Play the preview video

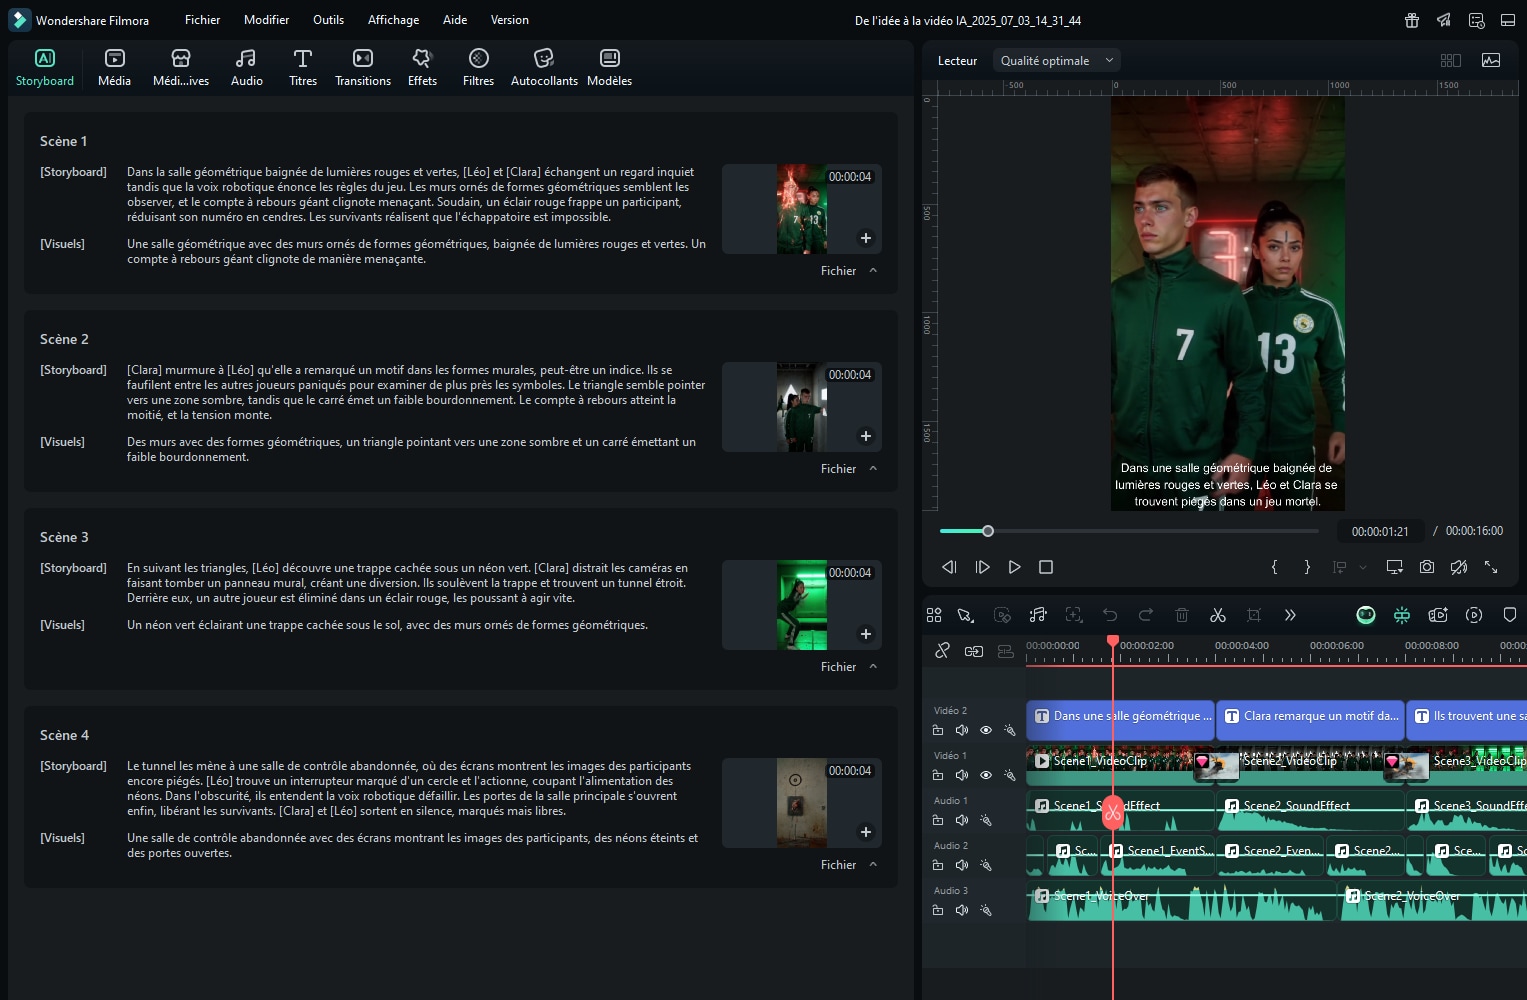click(1014, 567)
